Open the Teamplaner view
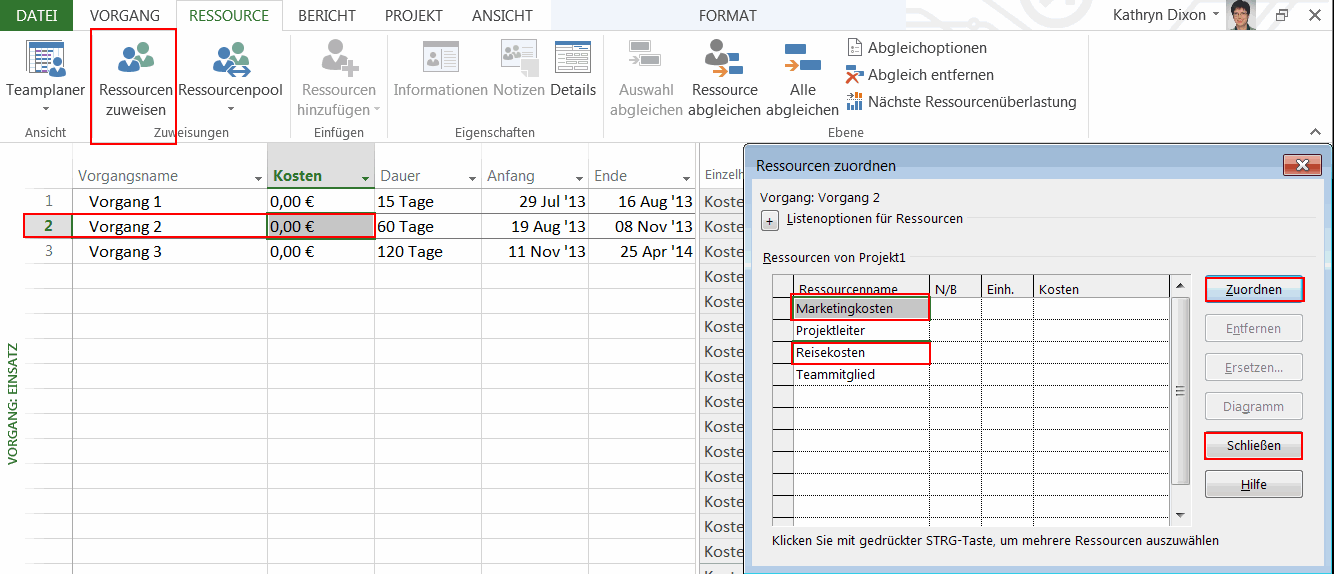This screenshot has height=574, width=1334. (45, 62)
